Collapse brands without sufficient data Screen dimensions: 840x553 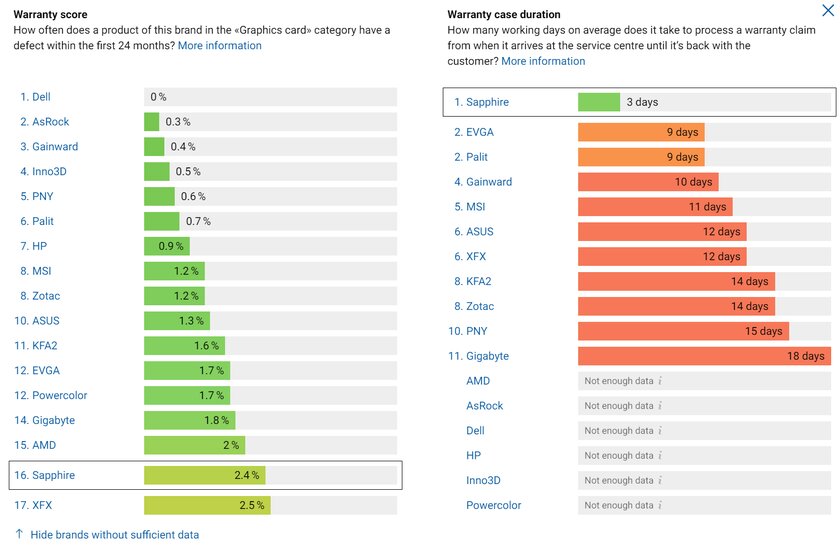(x=114, y=535)
